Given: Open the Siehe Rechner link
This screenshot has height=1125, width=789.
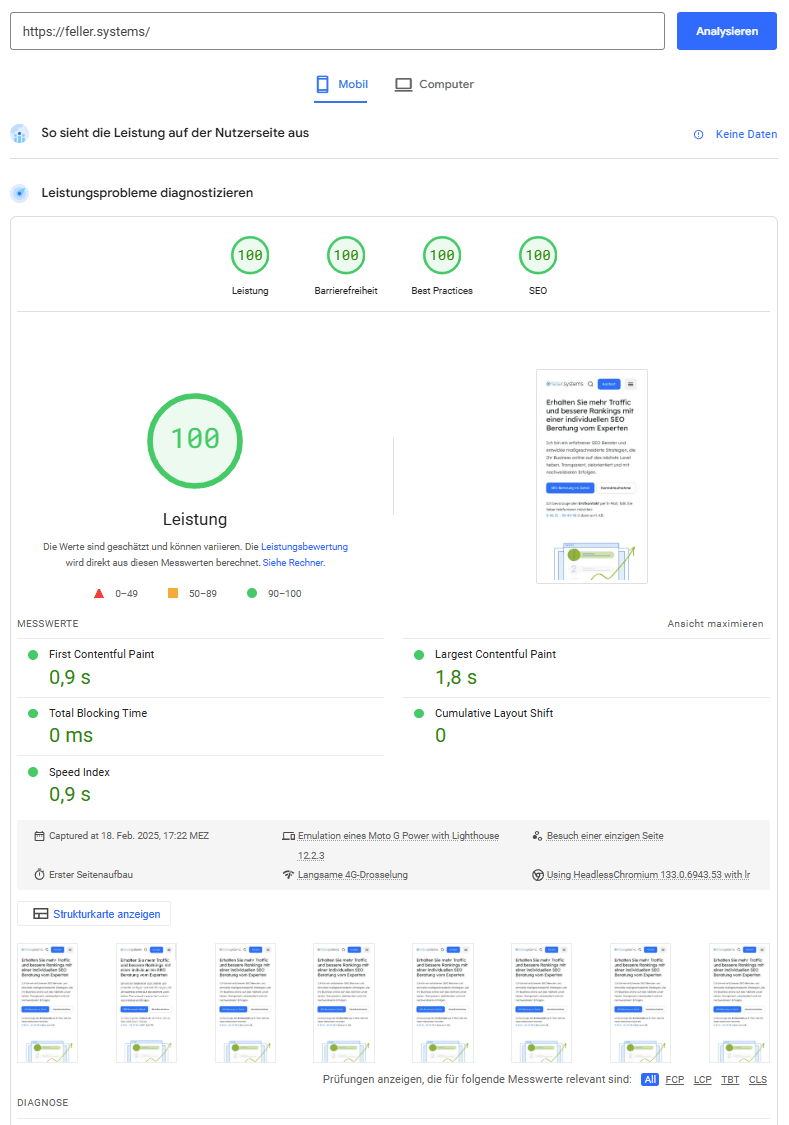Looking at the screenshot, I should coord(293,563).
